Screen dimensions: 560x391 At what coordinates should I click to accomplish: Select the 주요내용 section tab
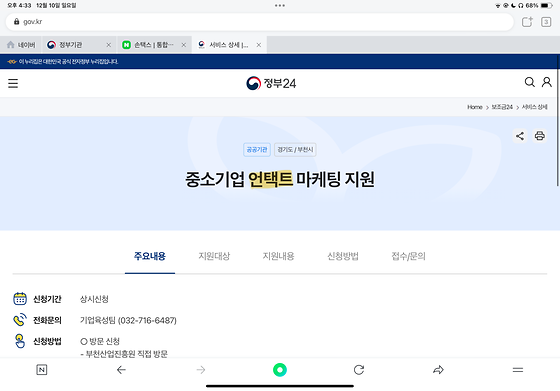[x=150, y=256]
